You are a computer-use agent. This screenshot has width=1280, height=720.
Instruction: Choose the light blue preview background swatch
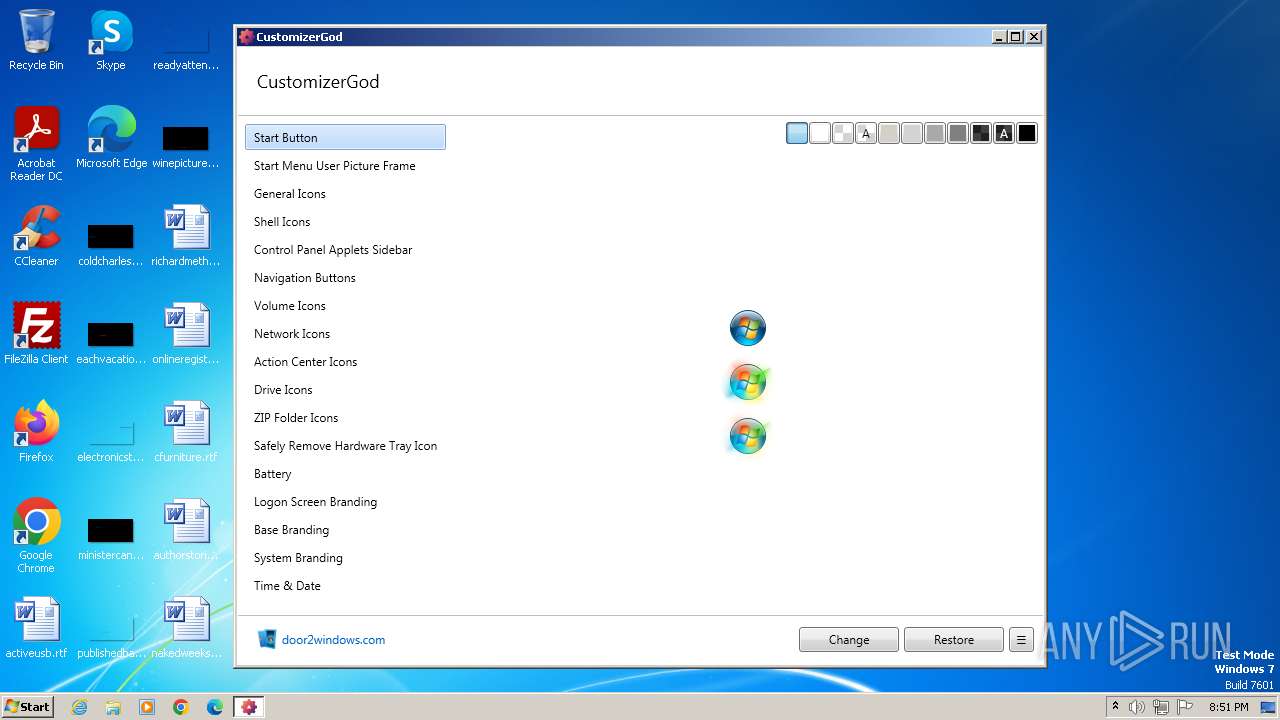click(797, 133)
